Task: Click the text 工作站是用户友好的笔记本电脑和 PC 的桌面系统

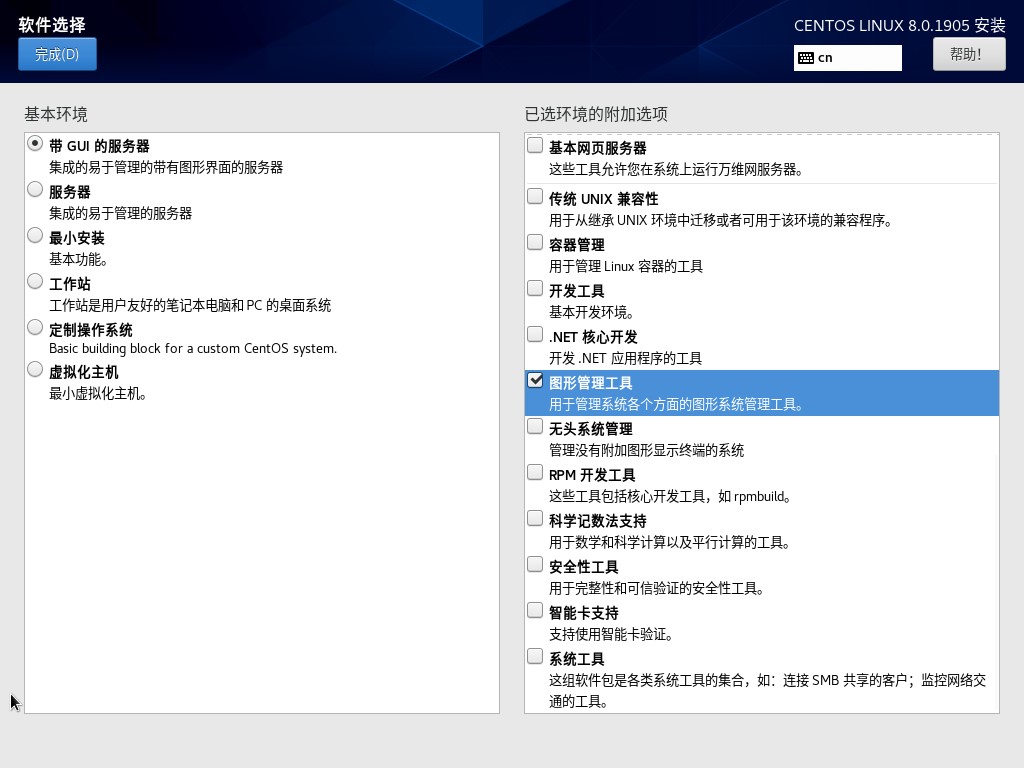Action: 190,306
